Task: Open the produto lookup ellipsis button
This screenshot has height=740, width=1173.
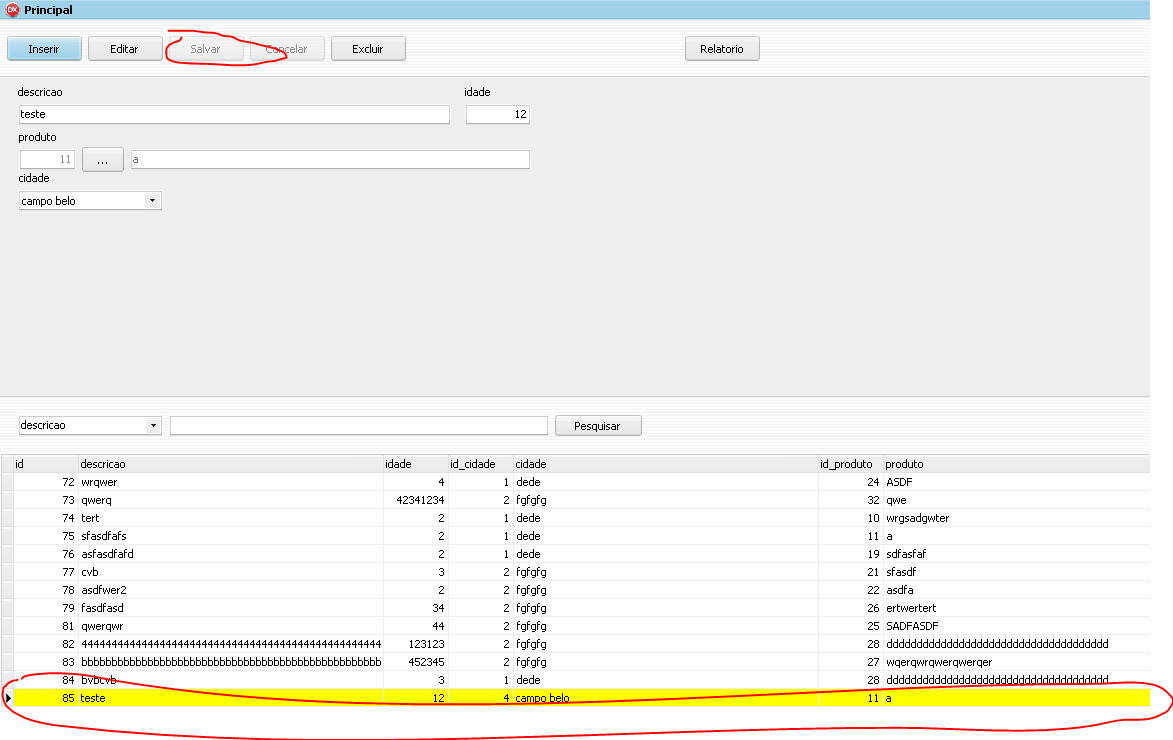Action: [102, 159]
